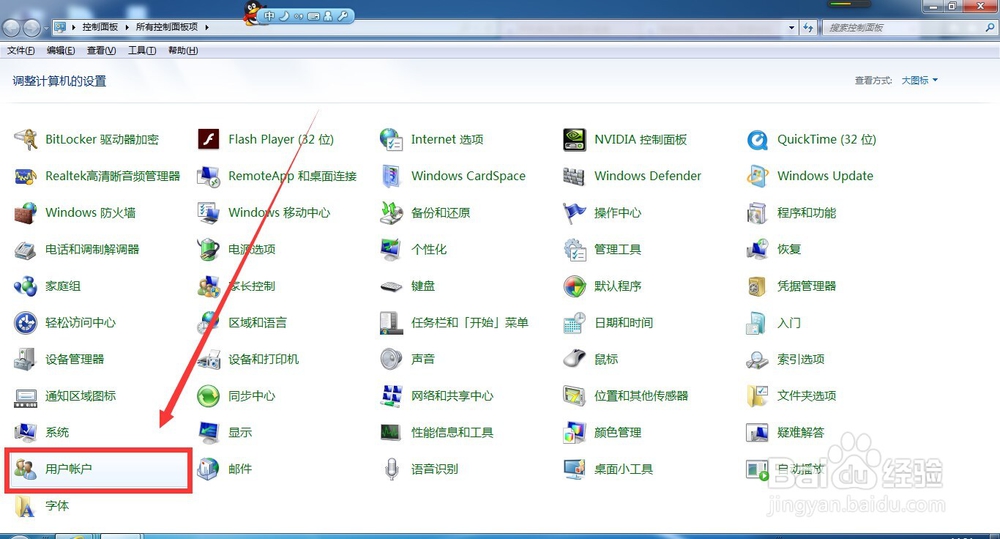Open the 日期和时间 calendar icon
The width and height of the screenshot is (1000, 539).
pos(575,323)
